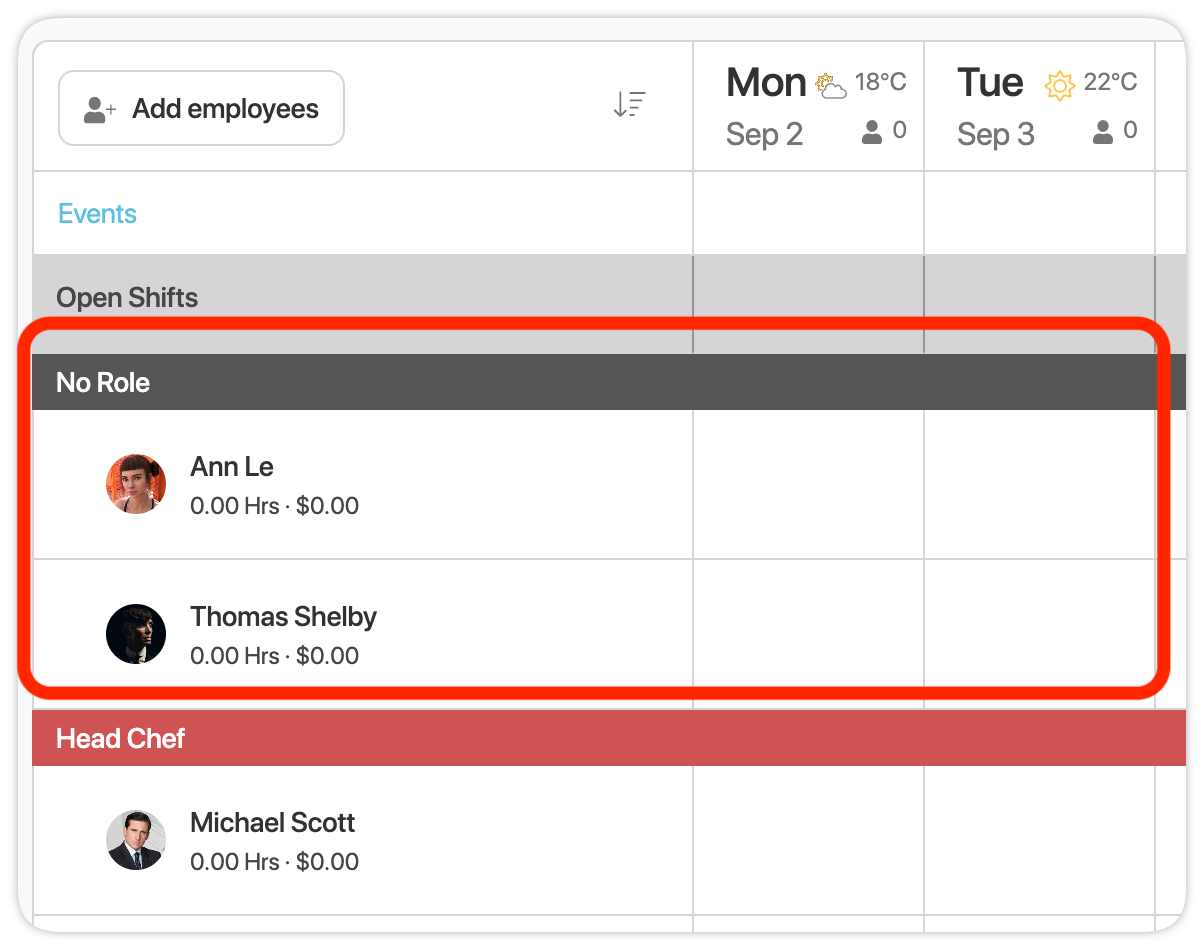
Task: Click Monday's staff count person icon
Action: (x=872, y=132)
